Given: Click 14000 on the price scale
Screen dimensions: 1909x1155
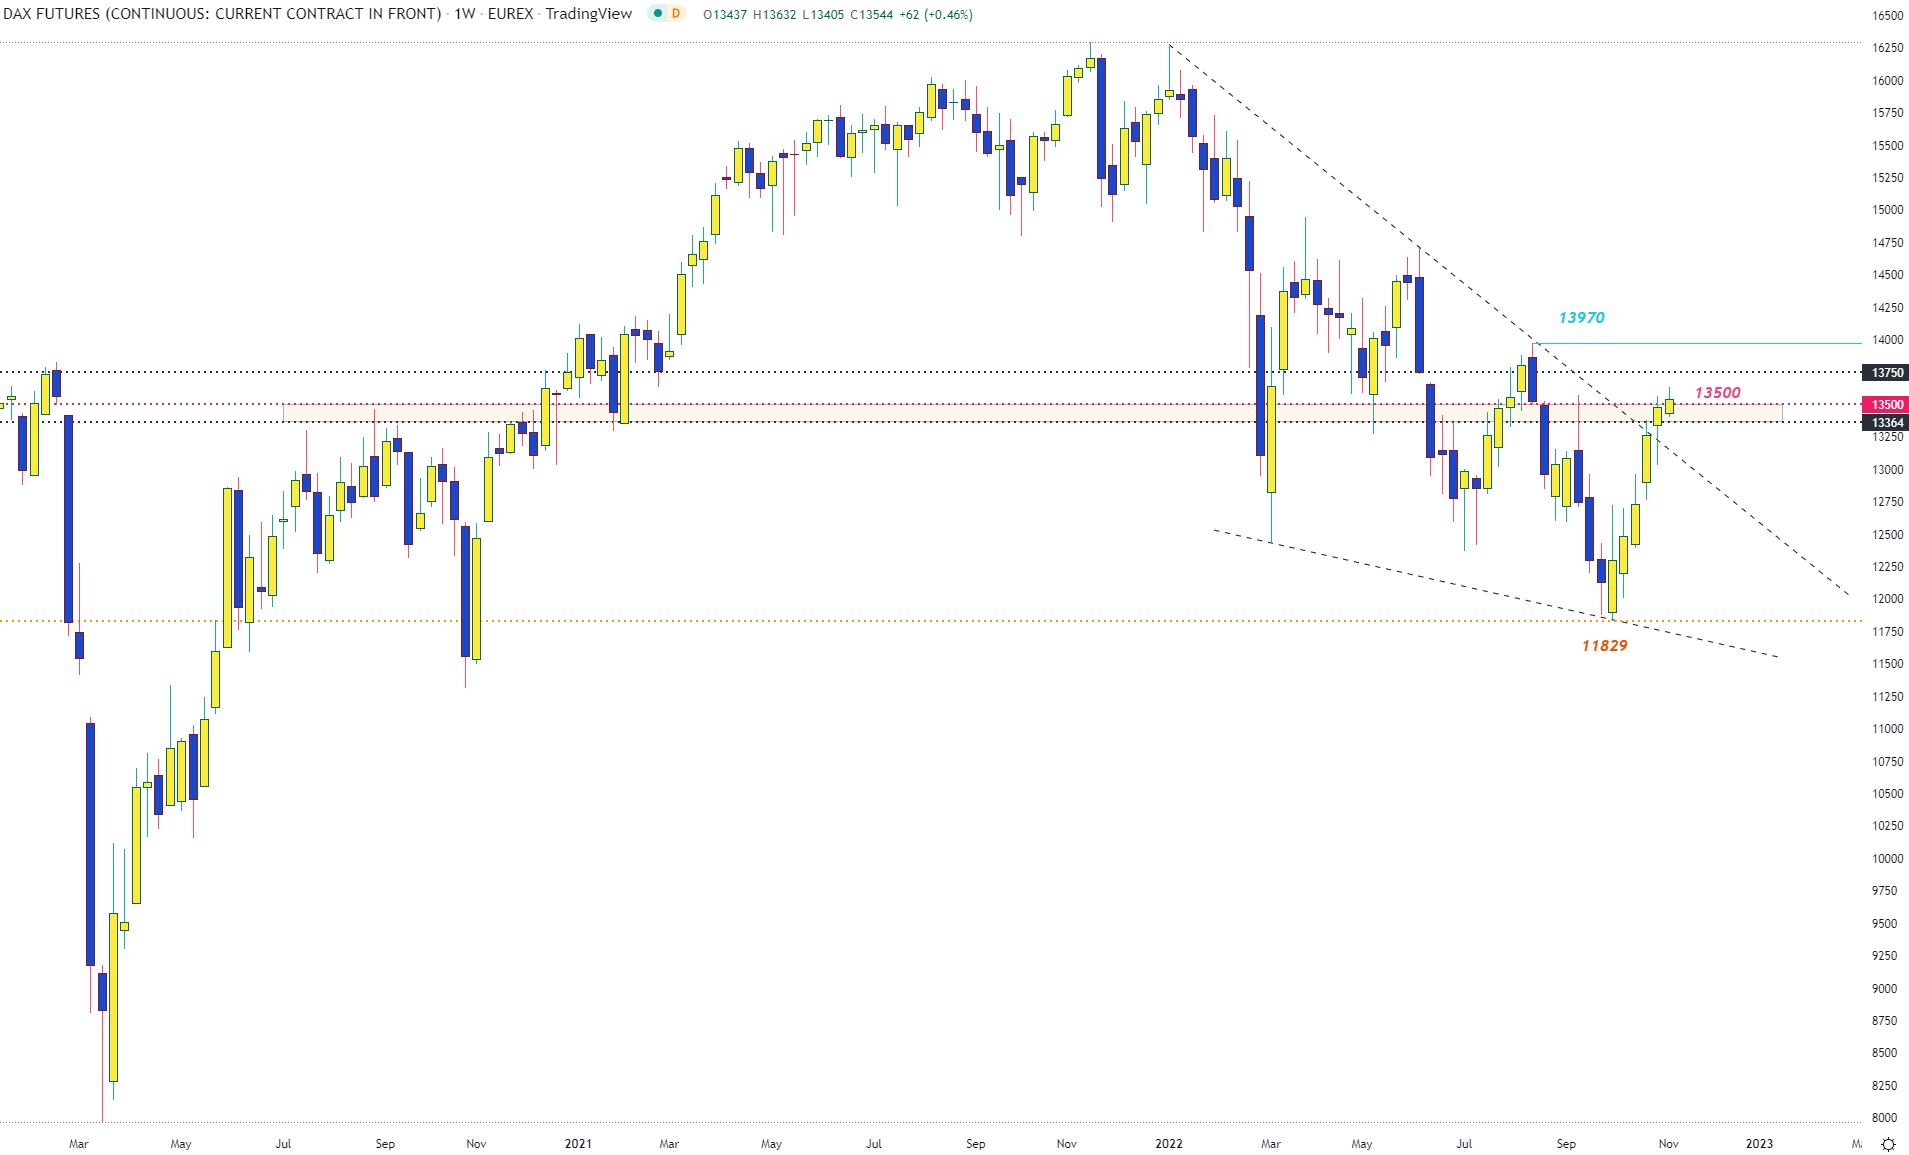Looking at the screenshot, I should point(1888,340).
